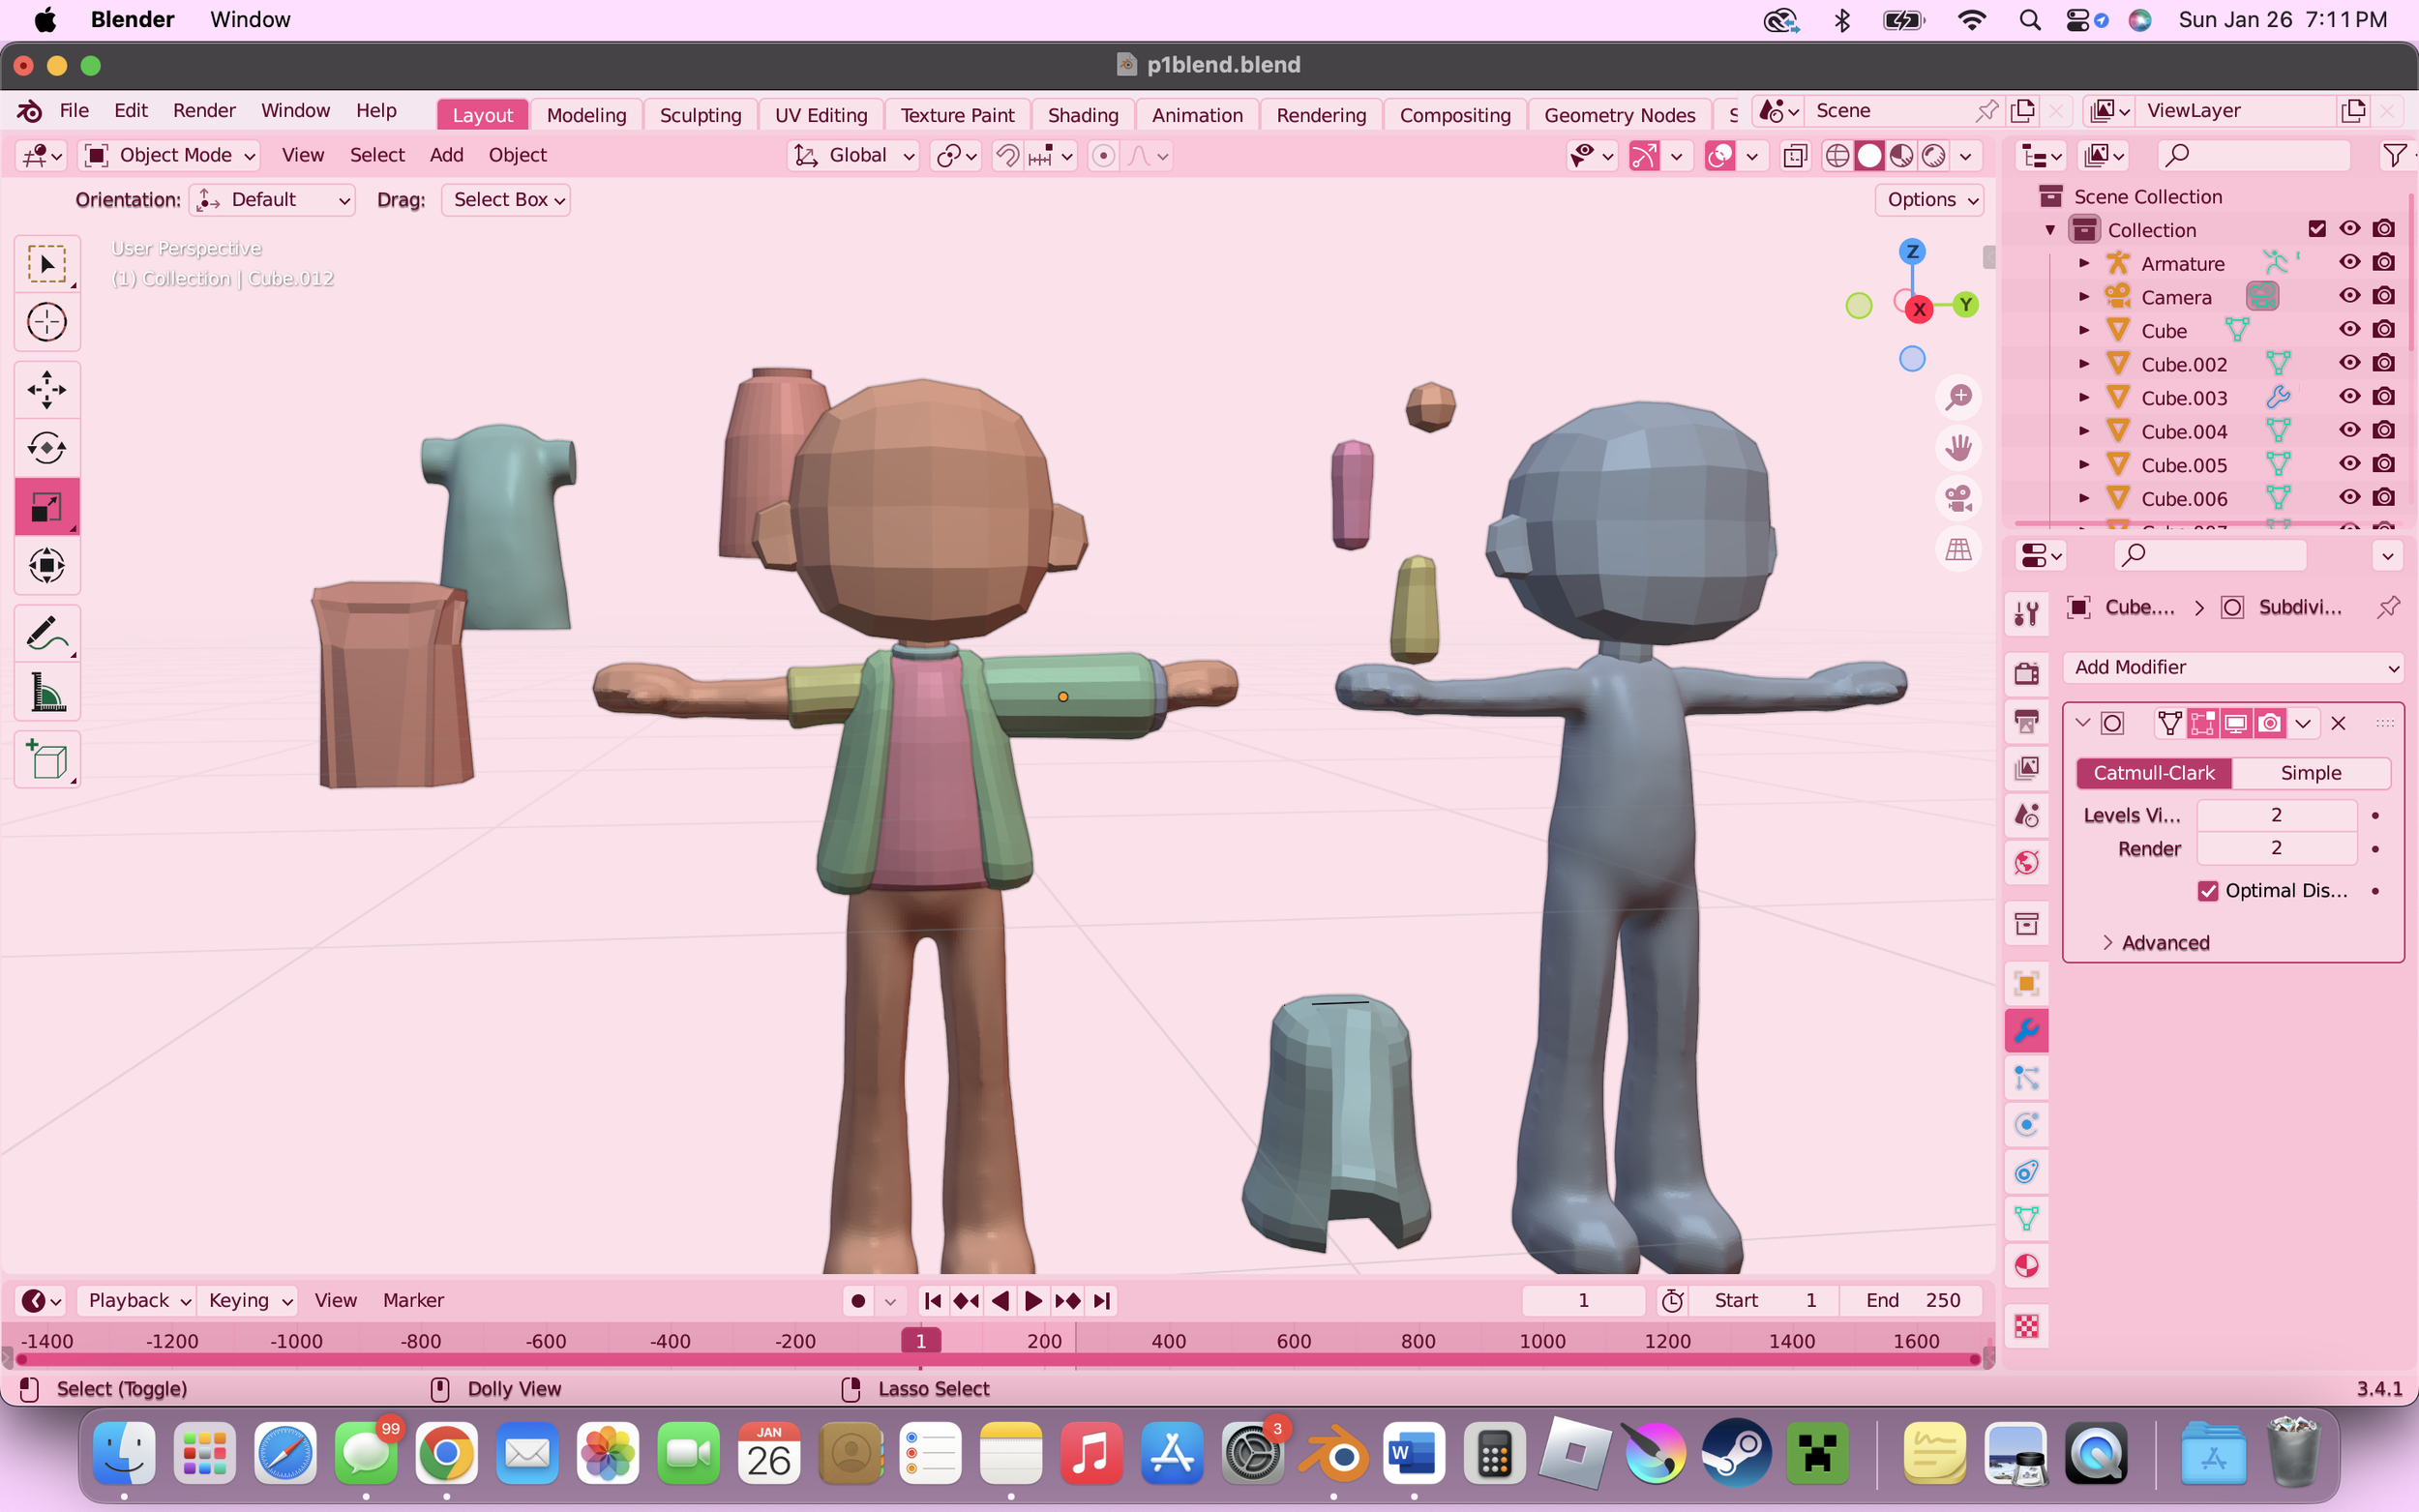Play the animation forward
This screenshot has height=1512, width=2419.
pos(1034,1301)
